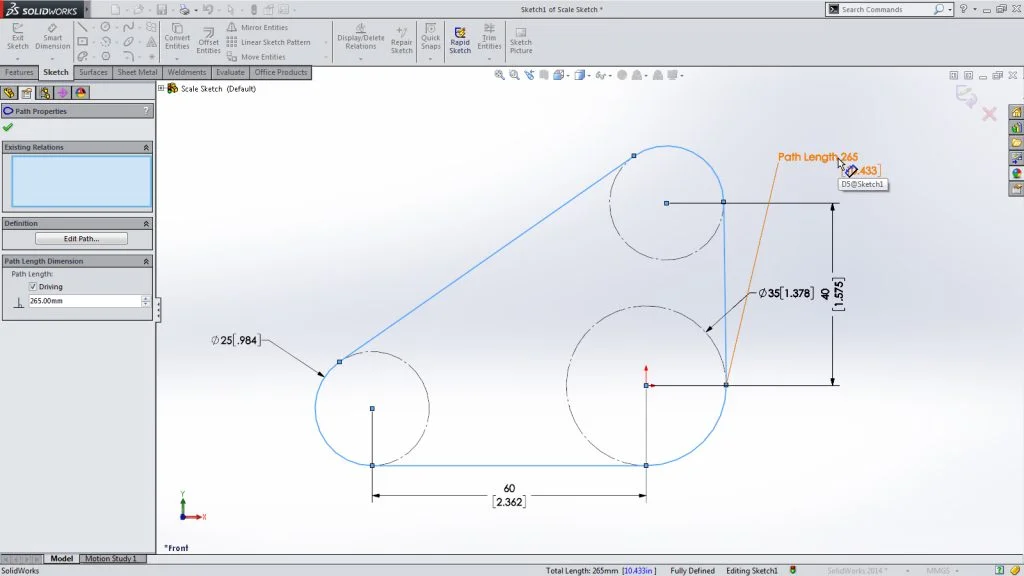Open the Linear Sketch Pattern dropdown arrow

(327, 42)
